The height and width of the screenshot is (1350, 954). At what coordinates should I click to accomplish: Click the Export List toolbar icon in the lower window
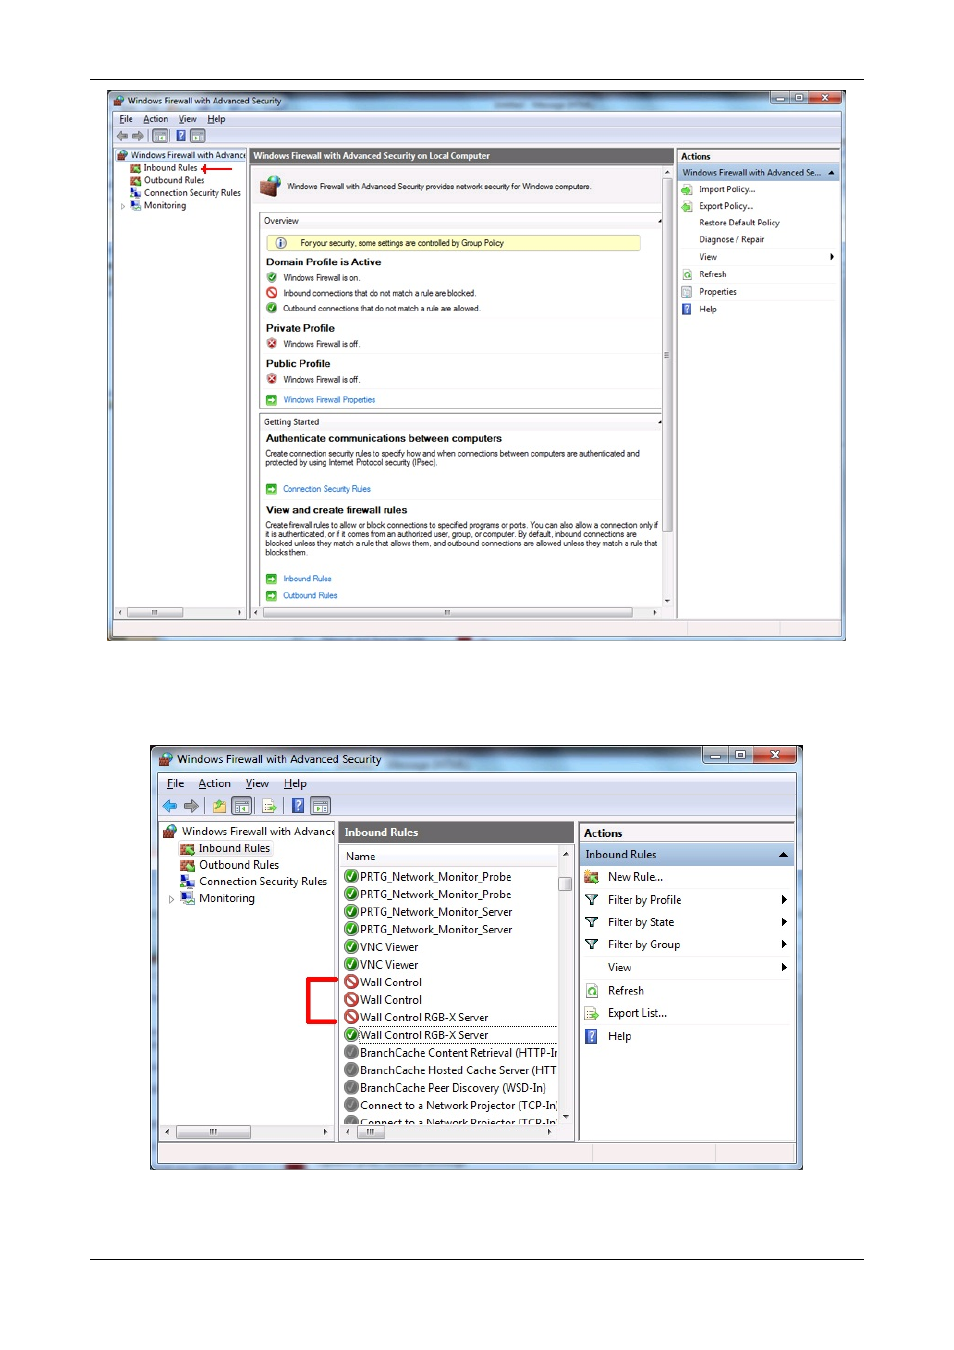coord(269,806)
